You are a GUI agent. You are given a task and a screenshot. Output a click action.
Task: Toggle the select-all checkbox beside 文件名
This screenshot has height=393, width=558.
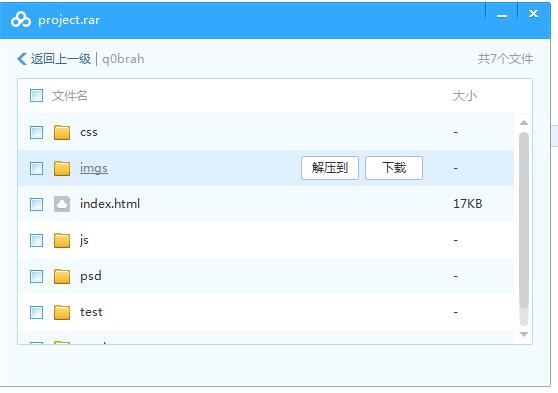(36, 95)
